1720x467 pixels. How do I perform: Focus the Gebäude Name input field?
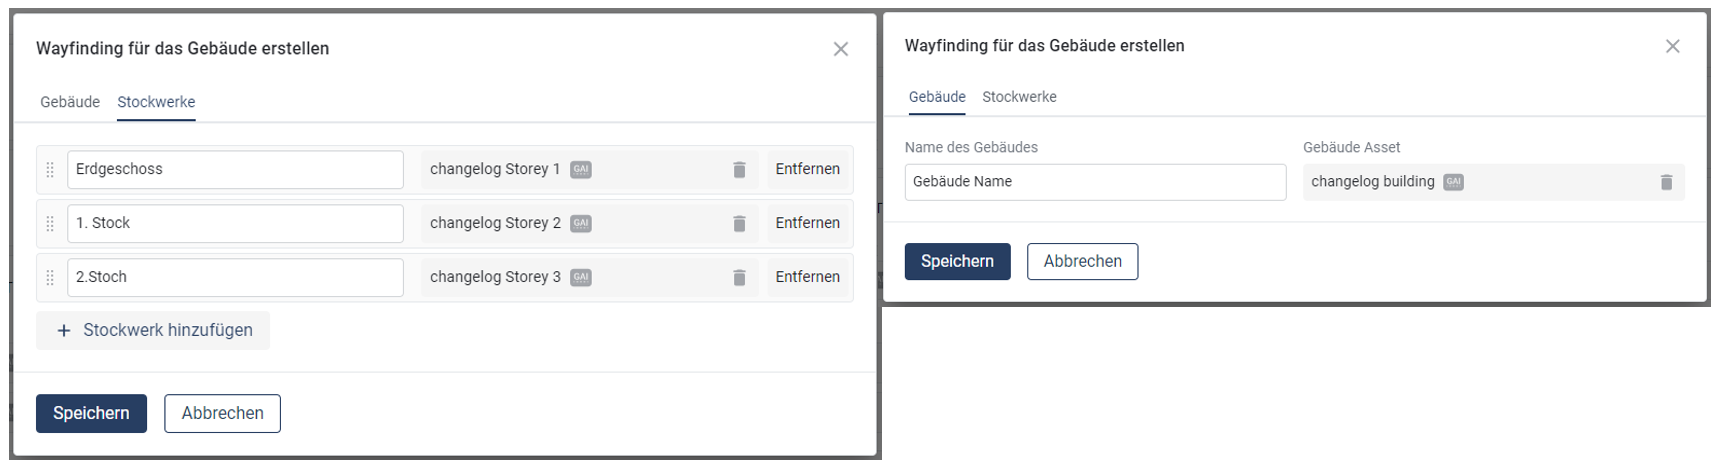(x=1094, y=182)
